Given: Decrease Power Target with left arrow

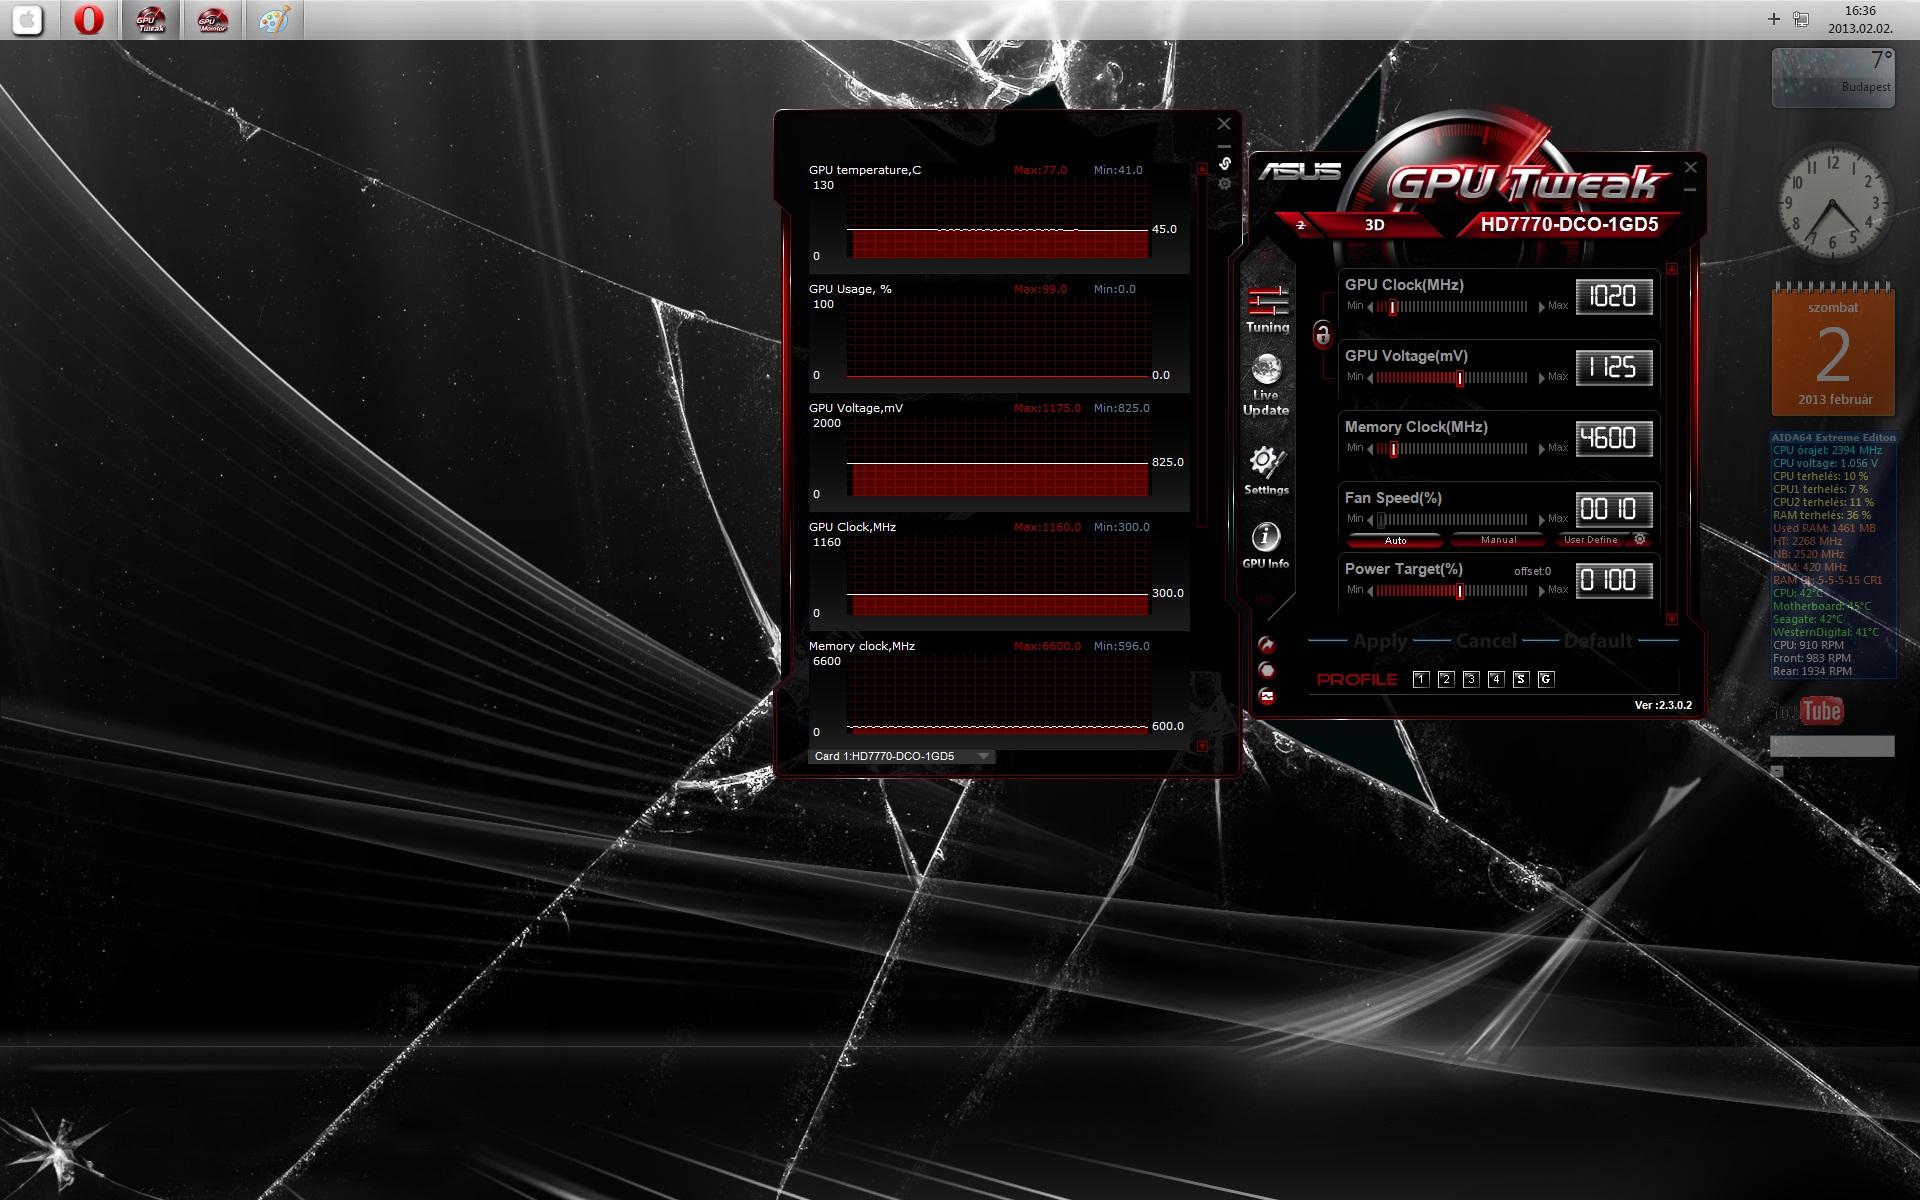Looking at the screenshot, I should [1370, 591].
